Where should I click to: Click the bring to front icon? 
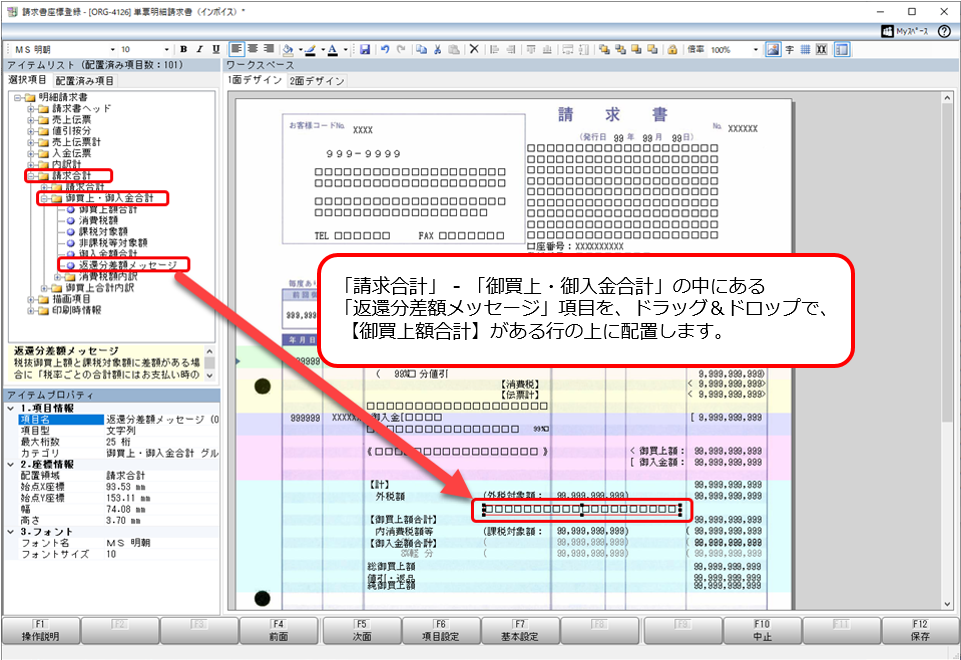click(604, 50)
